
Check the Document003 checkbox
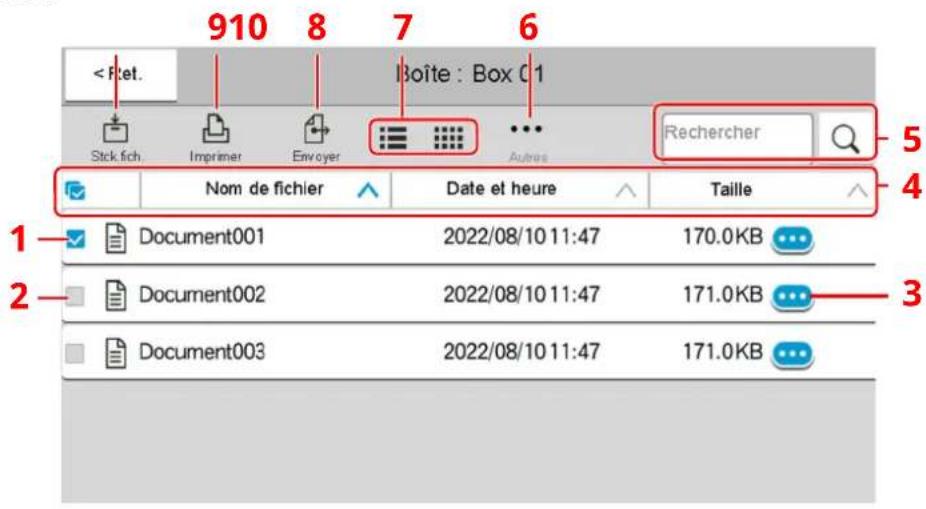point(77,353)
